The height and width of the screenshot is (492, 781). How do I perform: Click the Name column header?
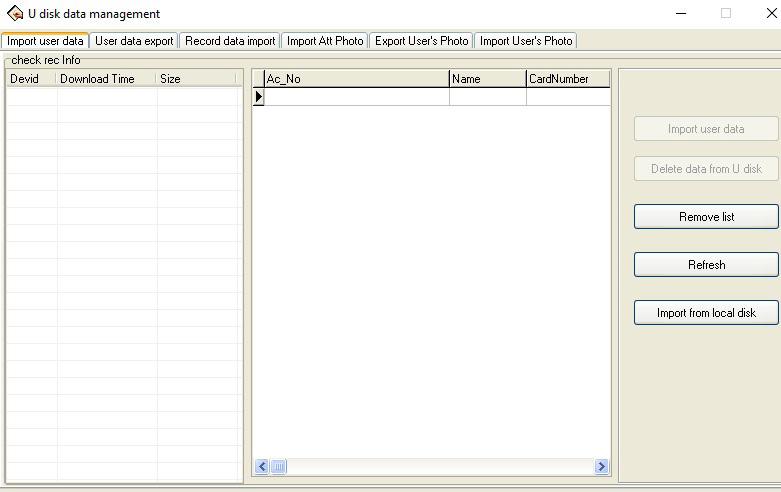tap(488, 79)
